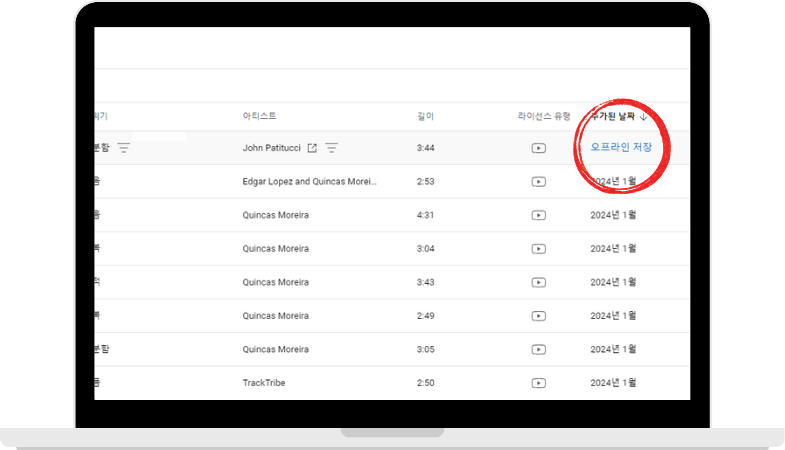Click the license icon in the TrackTribe row
785x450 pixels.
tap(538, 383)
